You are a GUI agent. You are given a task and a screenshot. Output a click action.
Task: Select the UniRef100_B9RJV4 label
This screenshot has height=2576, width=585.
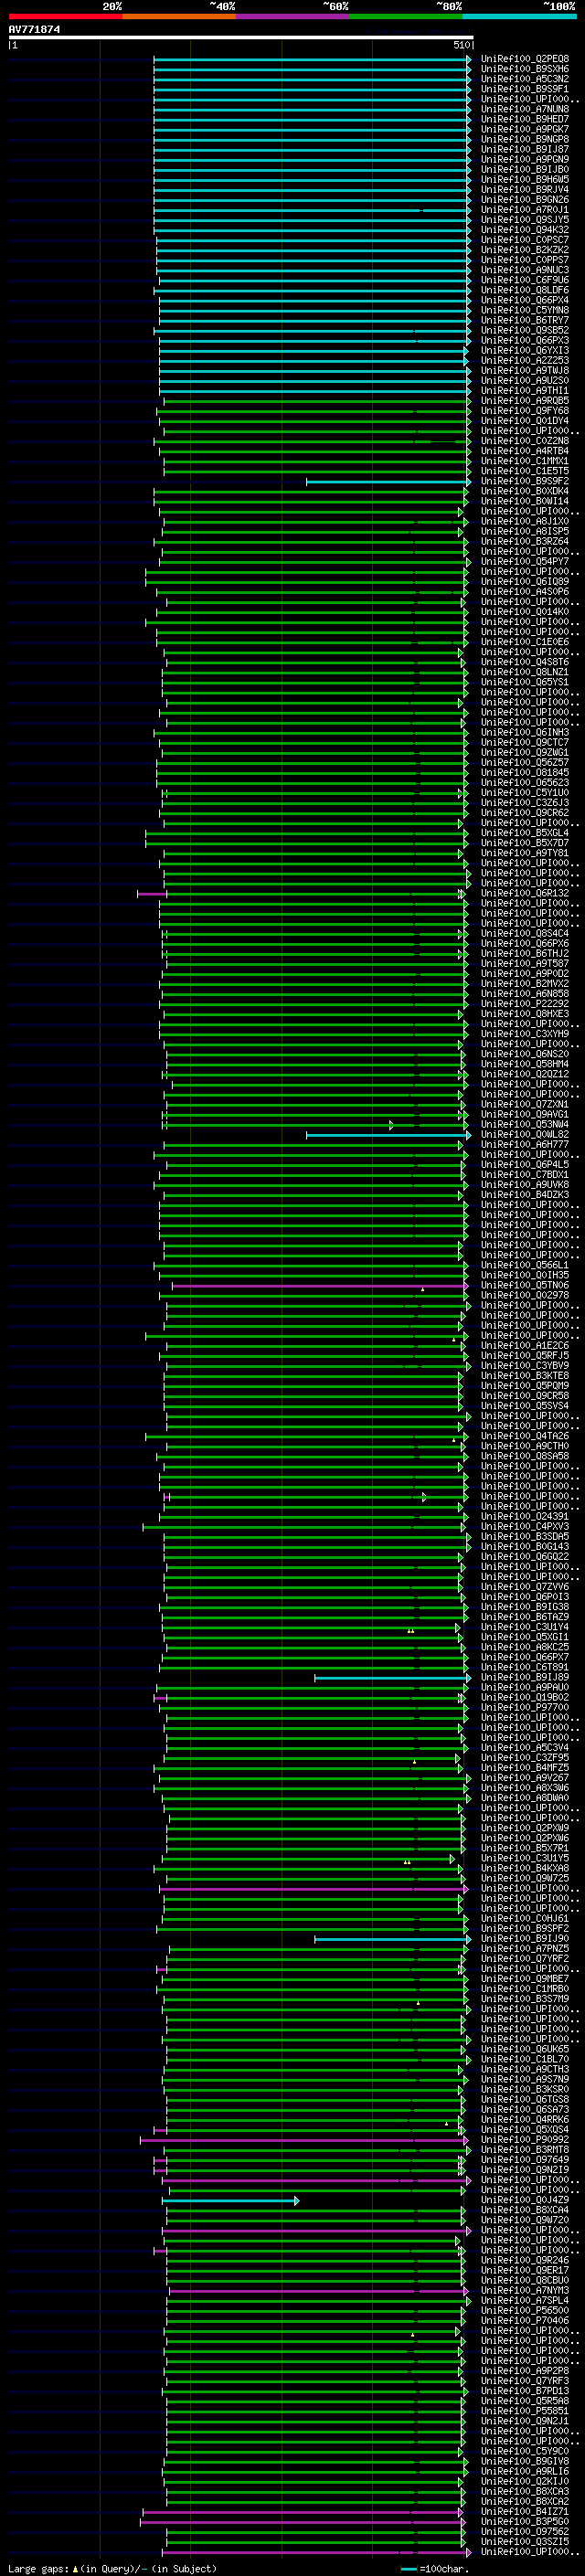tap(525, 189)
